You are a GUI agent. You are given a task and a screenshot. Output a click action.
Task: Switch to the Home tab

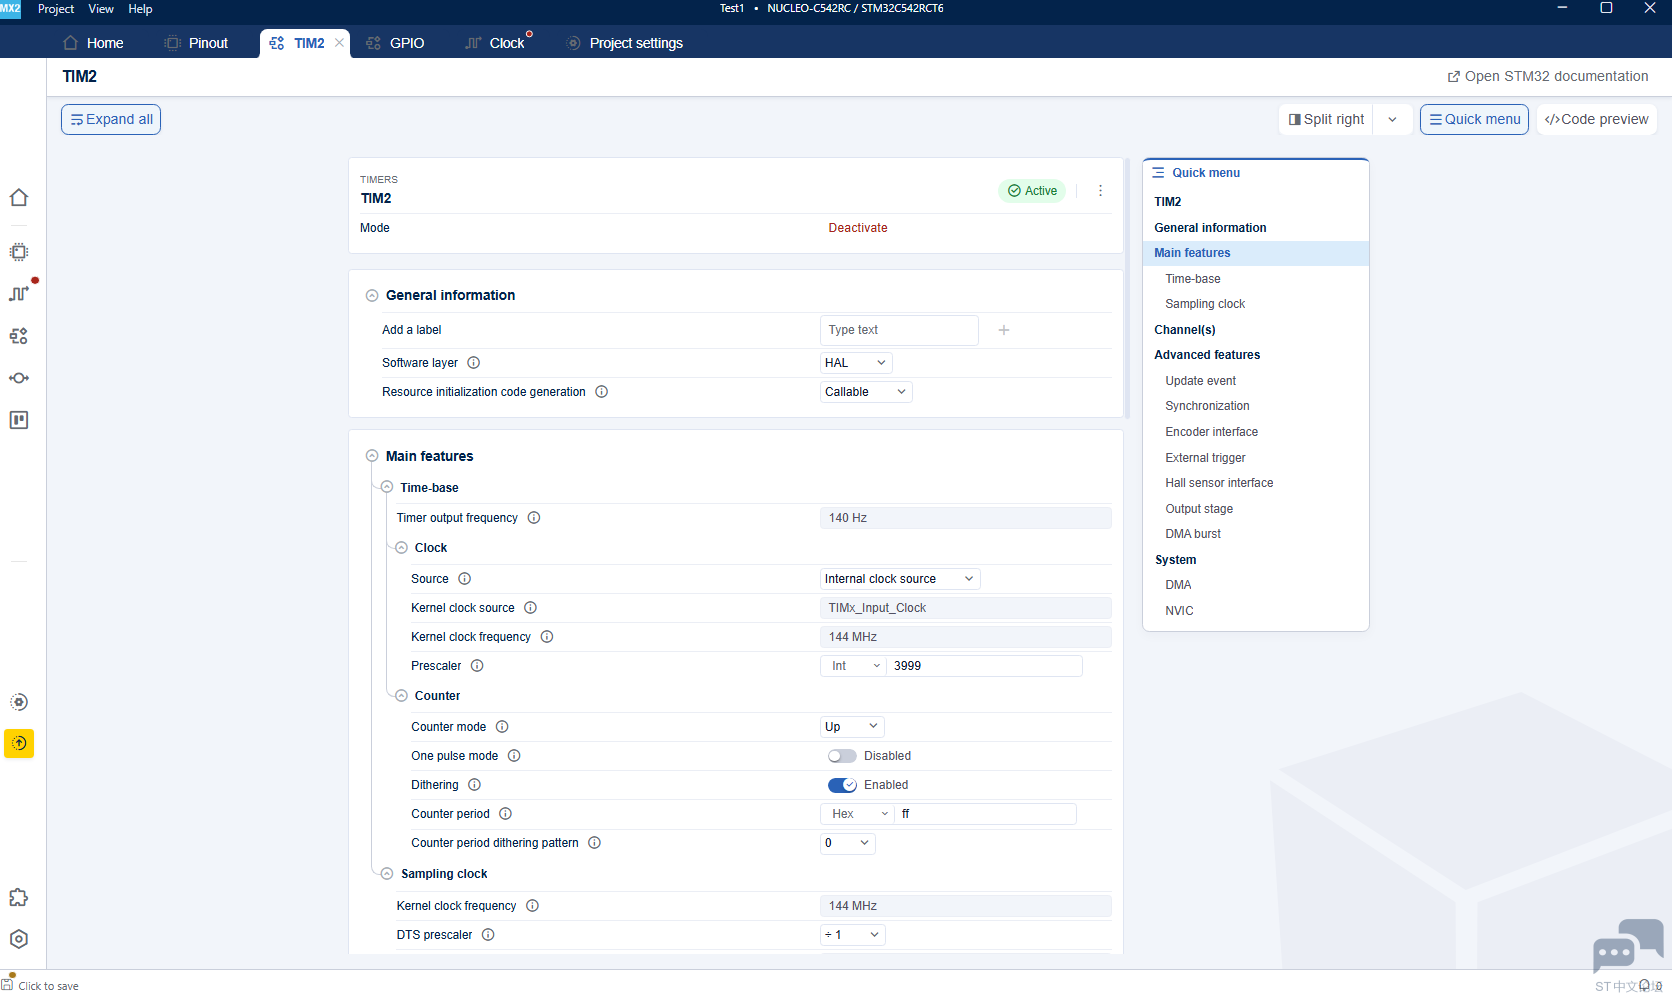[x=94, y=43]
